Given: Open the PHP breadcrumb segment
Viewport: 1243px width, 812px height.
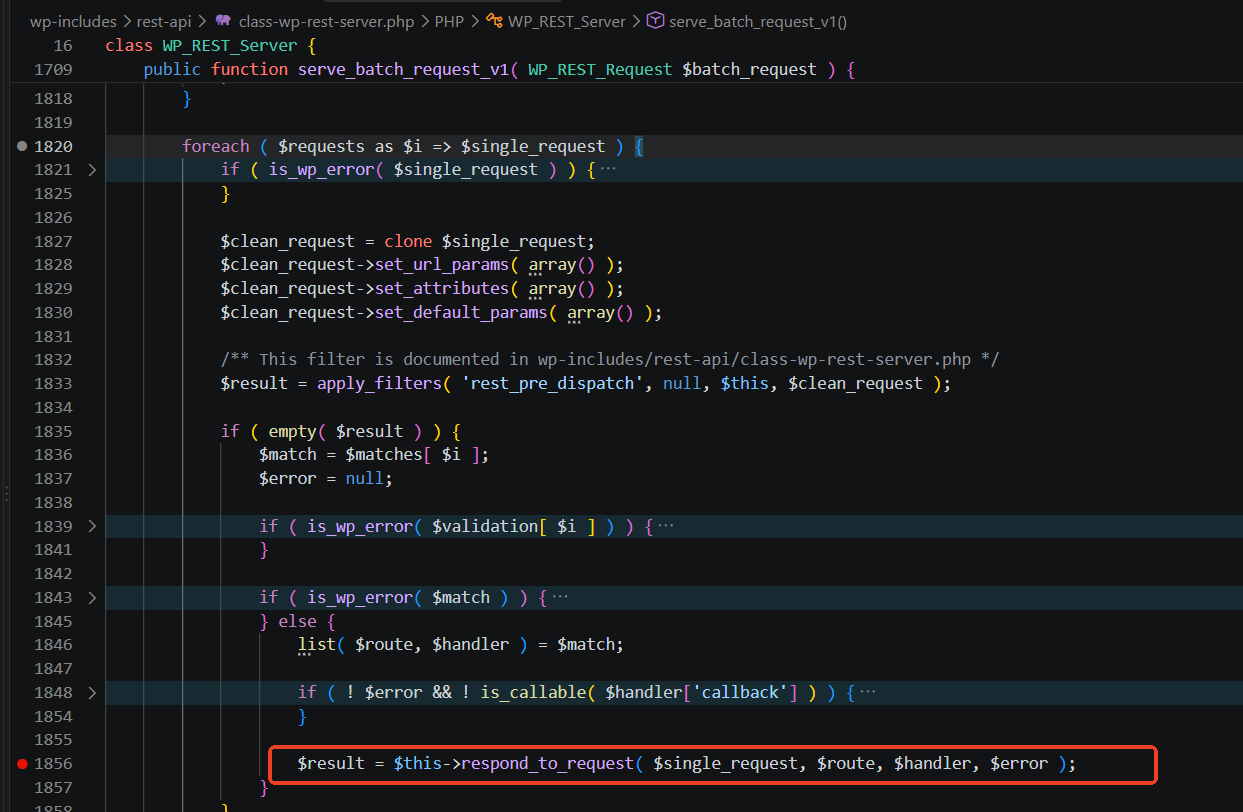Looking at the screenshot, I should pos(449,21).
